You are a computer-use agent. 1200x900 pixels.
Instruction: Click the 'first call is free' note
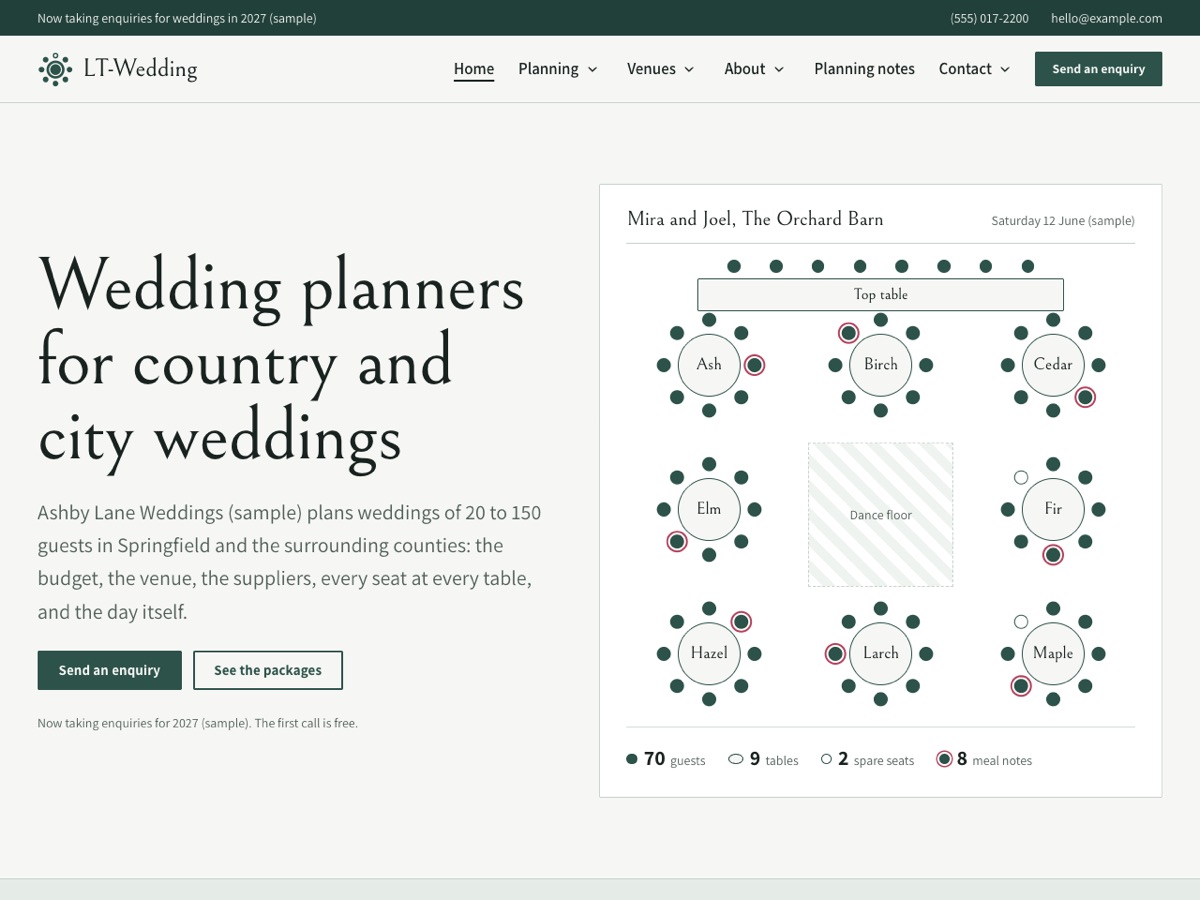tap(197, 723)
